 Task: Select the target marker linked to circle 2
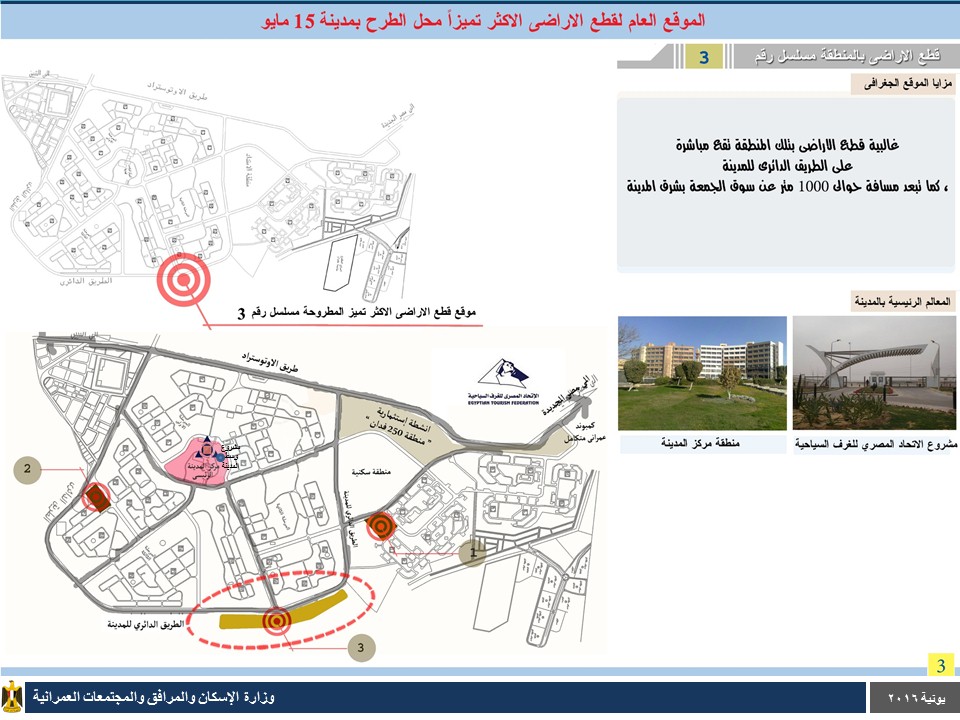[96, 497]
